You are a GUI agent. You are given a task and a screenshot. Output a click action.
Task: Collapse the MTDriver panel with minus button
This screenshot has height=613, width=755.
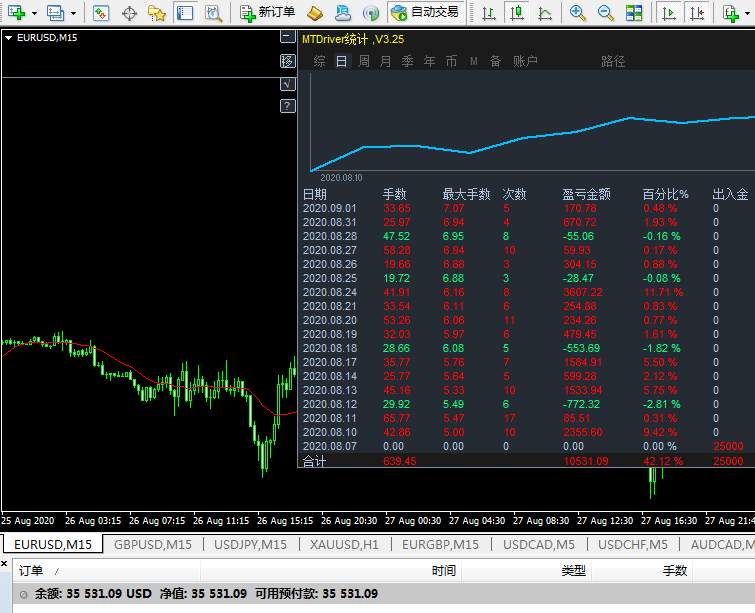coord(287,37)
